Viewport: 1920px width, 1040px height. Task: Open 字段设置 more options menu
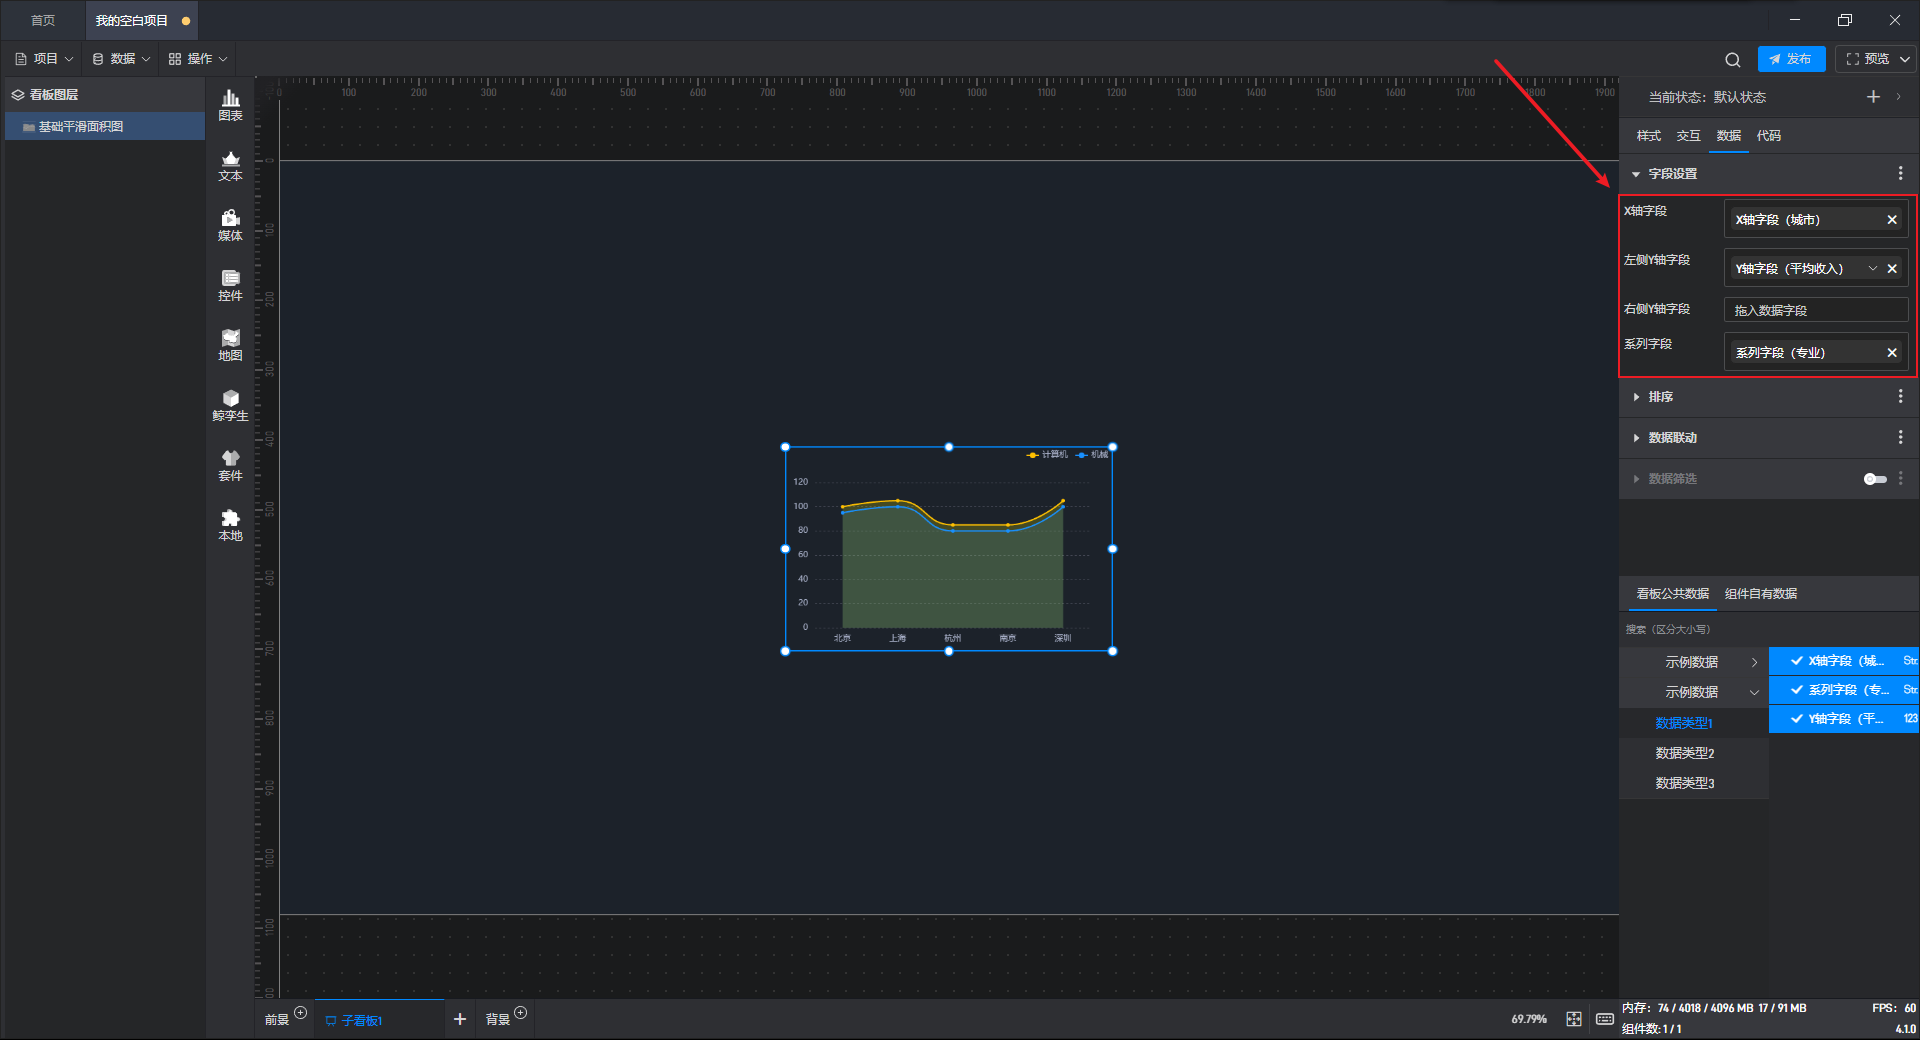[1900, 174]
